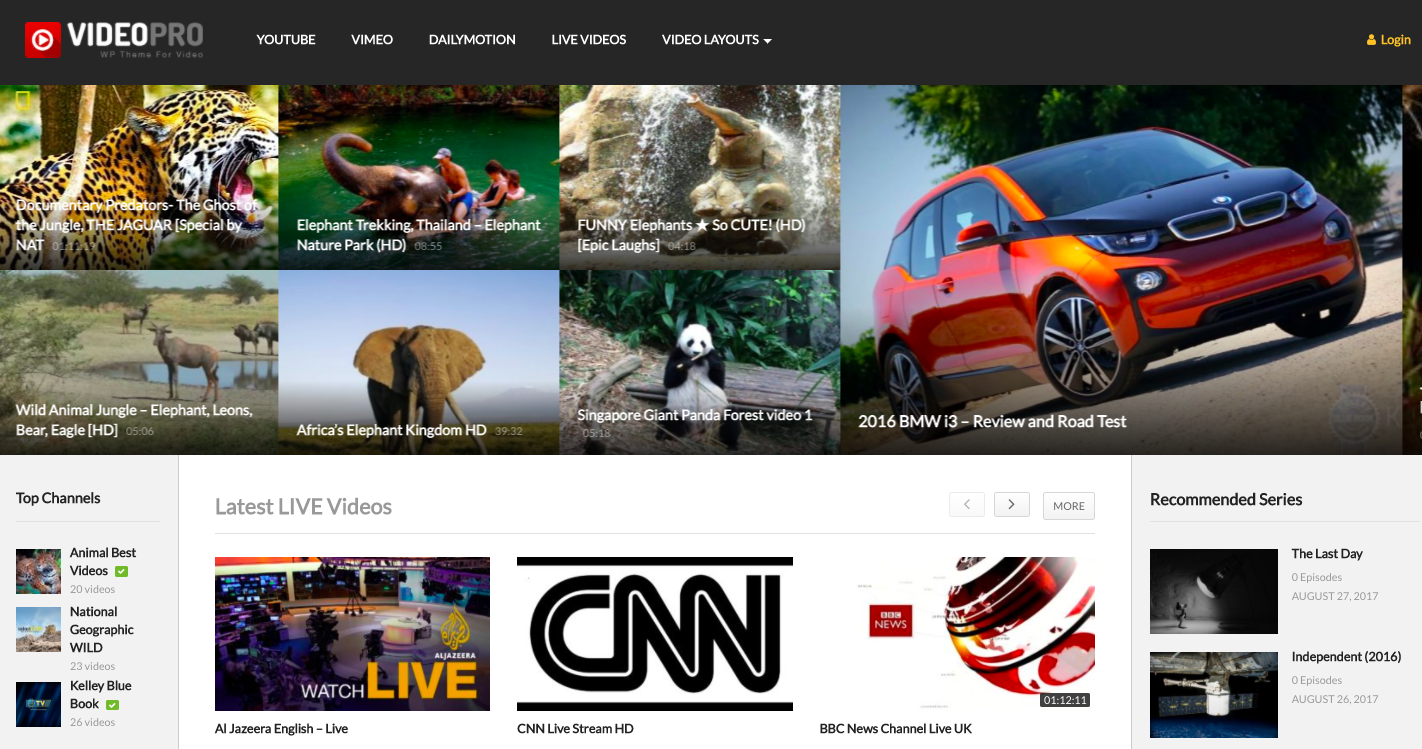
Task: Click Independent (2016) series thumbnail
Action: pyautogui.click(x=1214, y=695)
